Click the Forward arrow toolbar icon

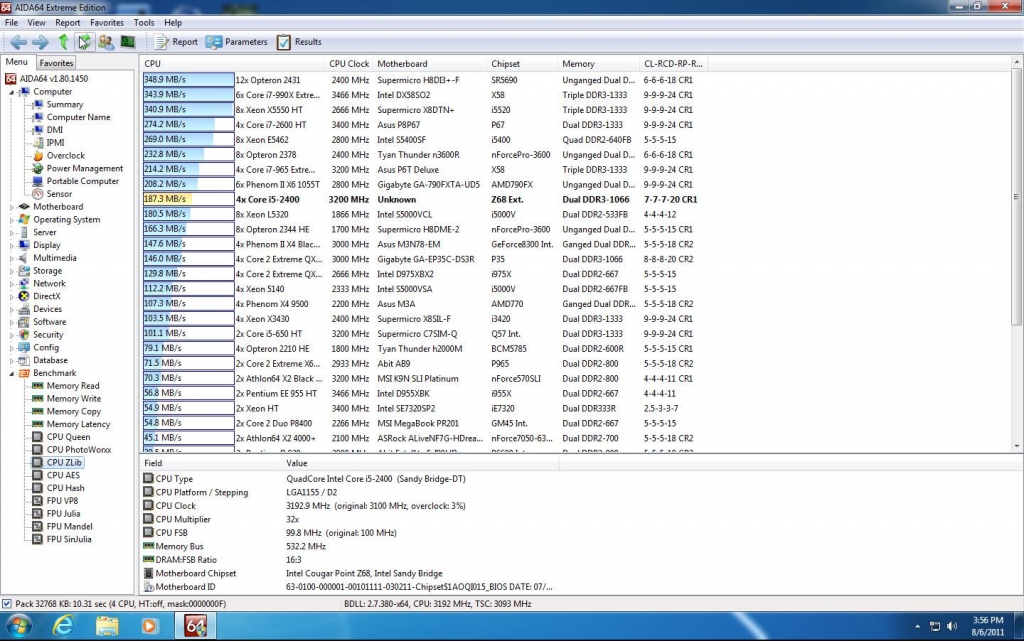click(x=40, y=42)
